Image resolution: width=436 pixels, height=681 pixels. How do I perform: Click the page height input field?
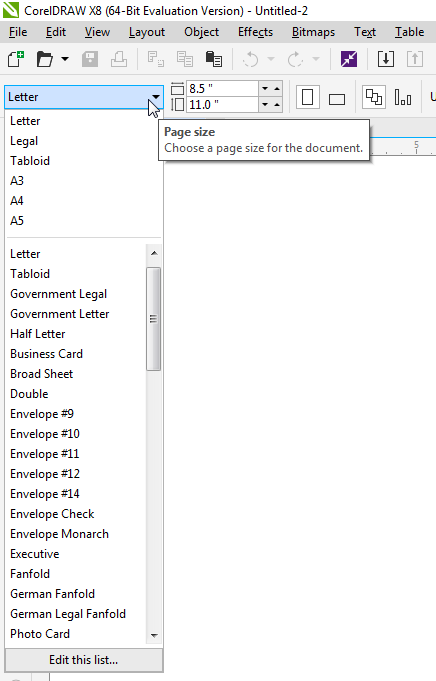pyautogui.click(x=222, y=105)
